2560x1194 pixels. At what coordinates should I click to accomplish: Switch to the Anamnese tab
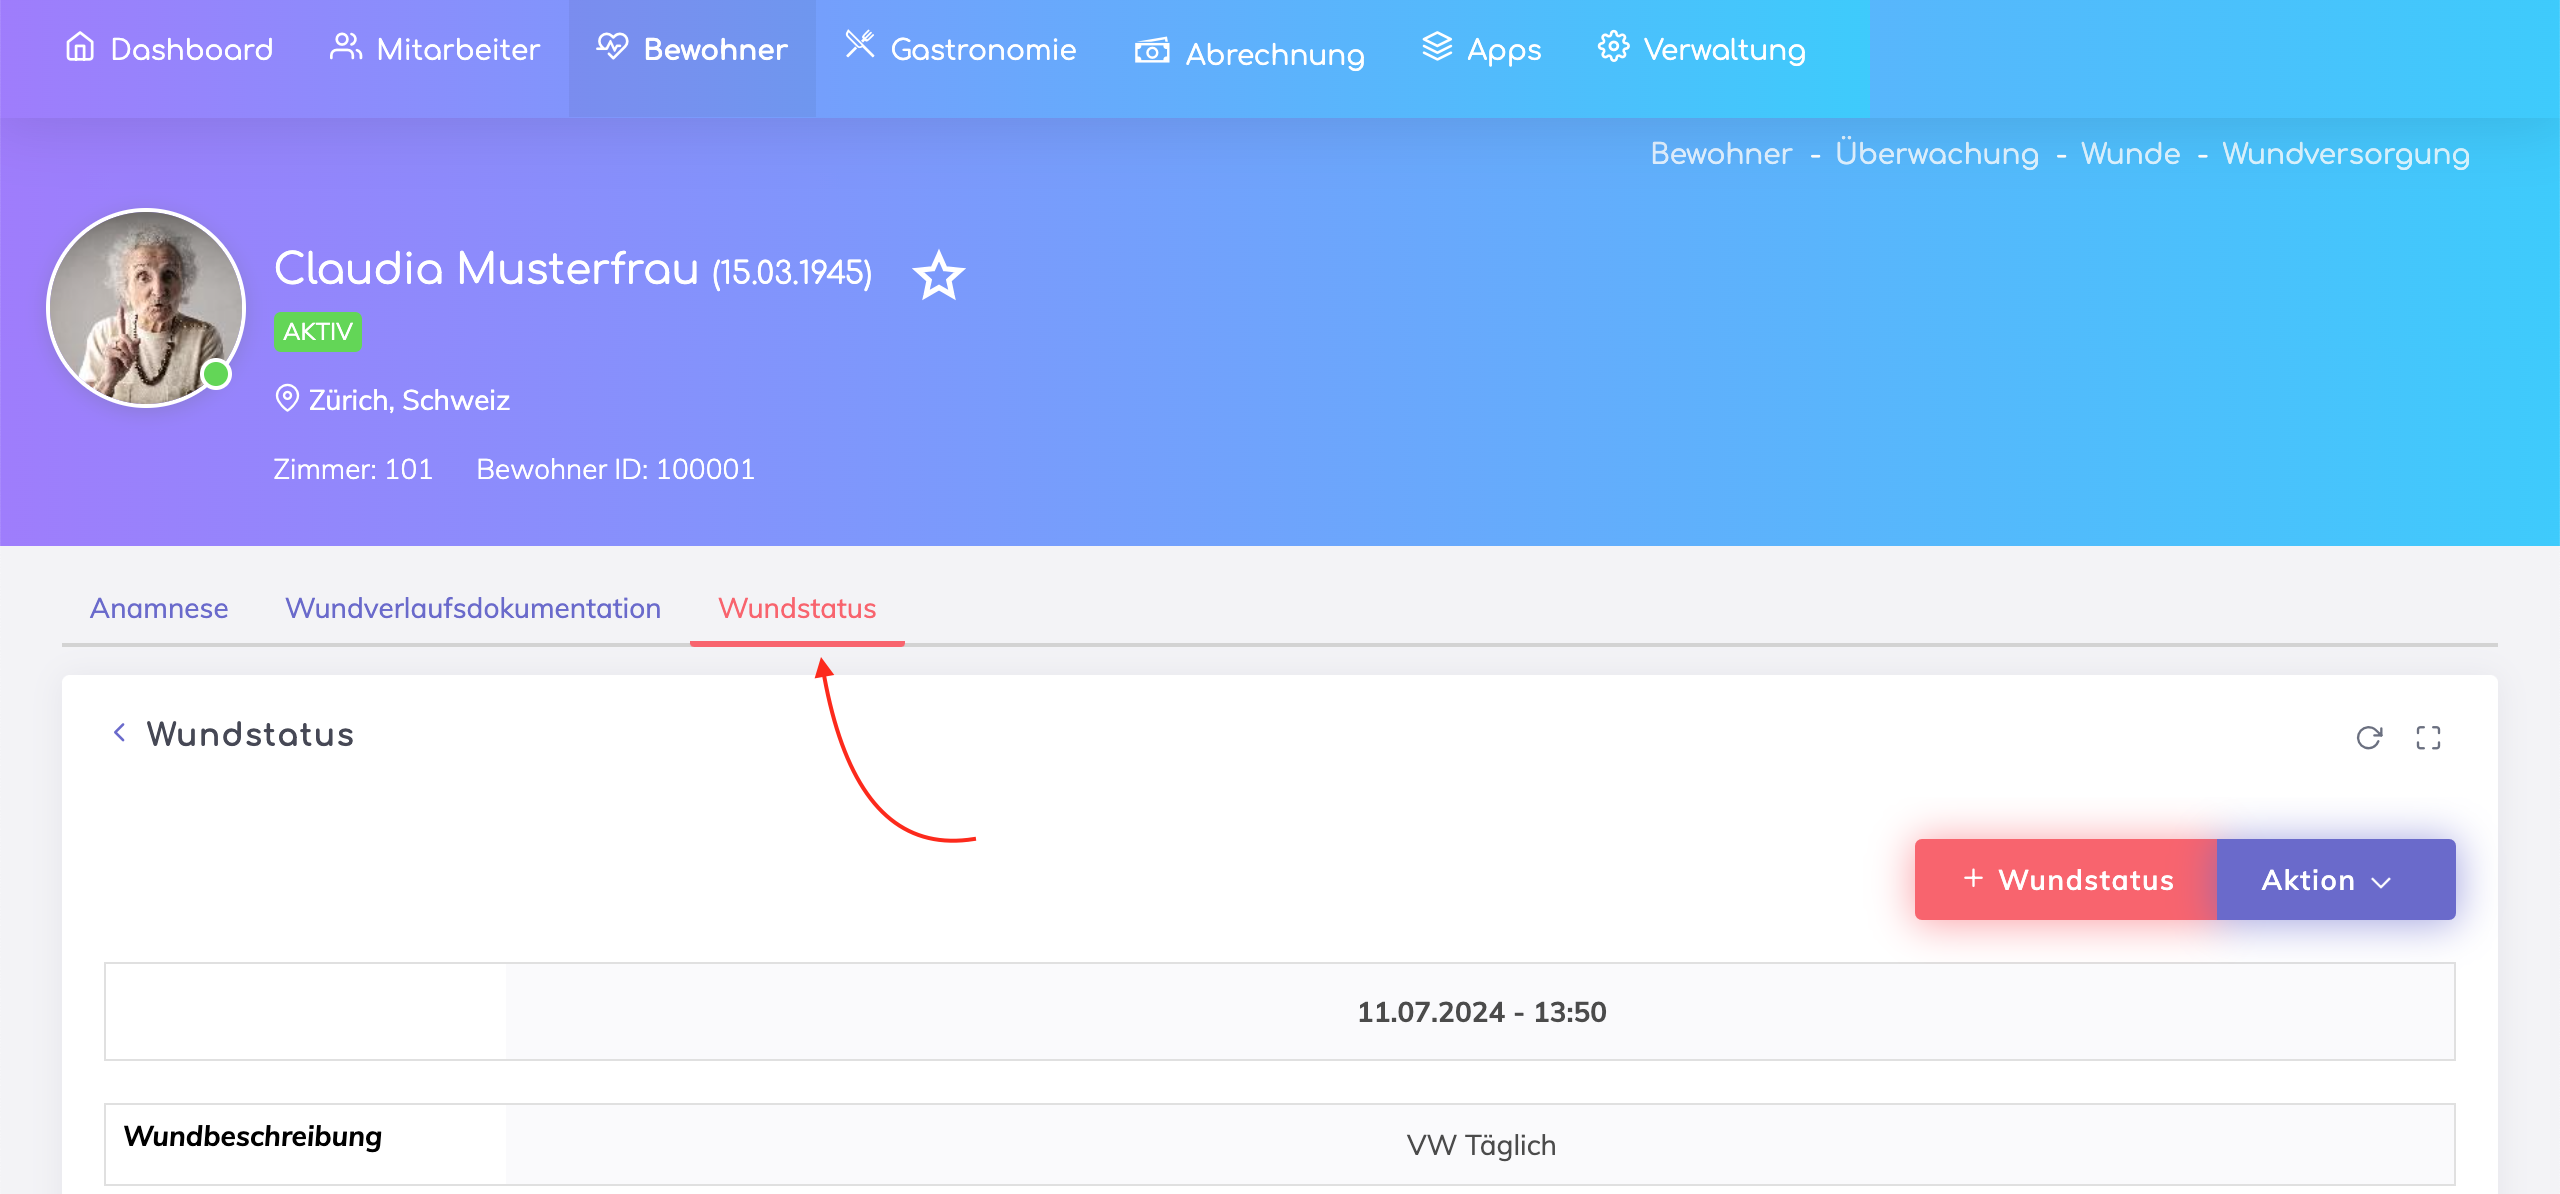(159, 608)
